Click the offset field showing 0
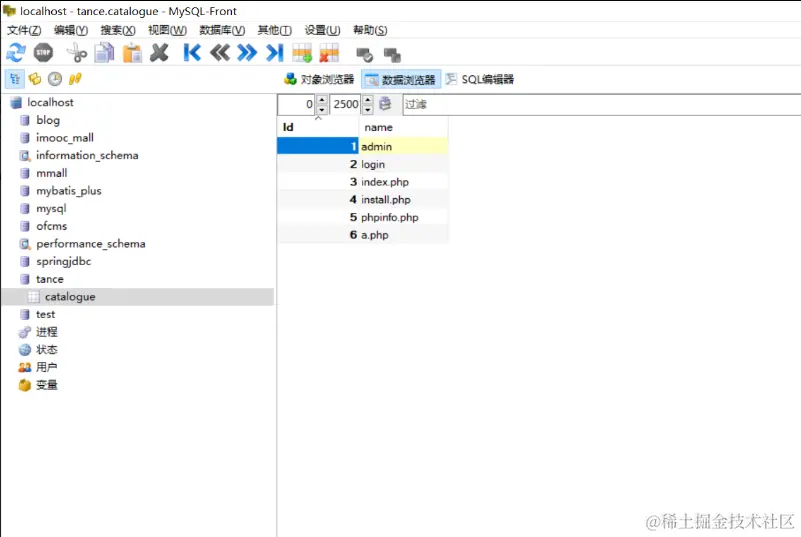This screenshot has width=801, height=537. 297,104
